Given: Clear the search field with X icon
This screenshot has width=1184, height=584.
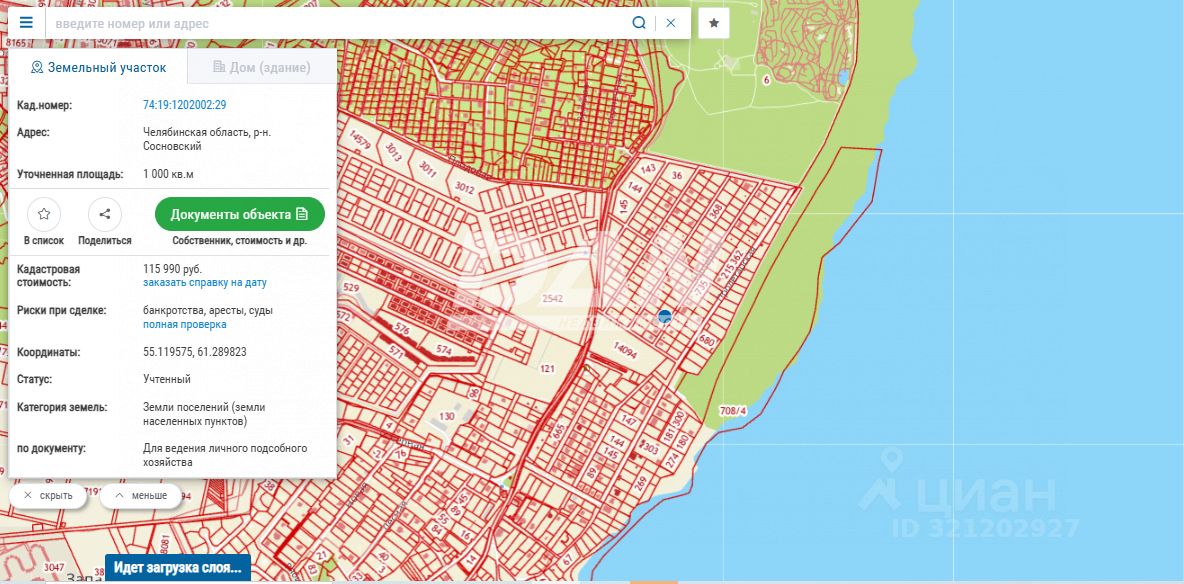Looking at the screenshot, I should pyautogui.click(x=671, y=23).
